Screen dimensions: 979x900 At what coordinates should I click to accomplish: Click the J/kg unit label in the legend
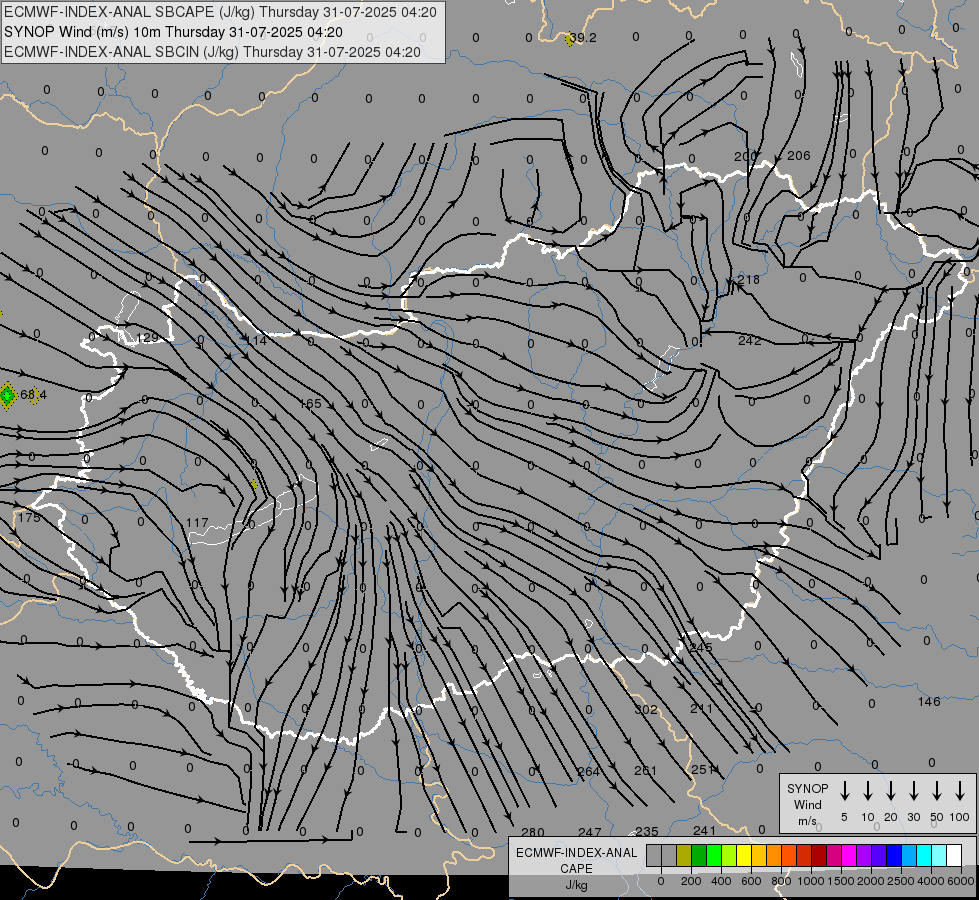576,885
